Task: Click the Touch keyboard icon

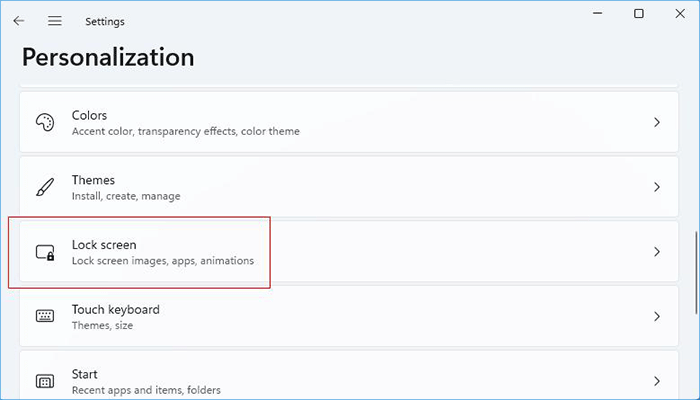Action: coord(45,316)
